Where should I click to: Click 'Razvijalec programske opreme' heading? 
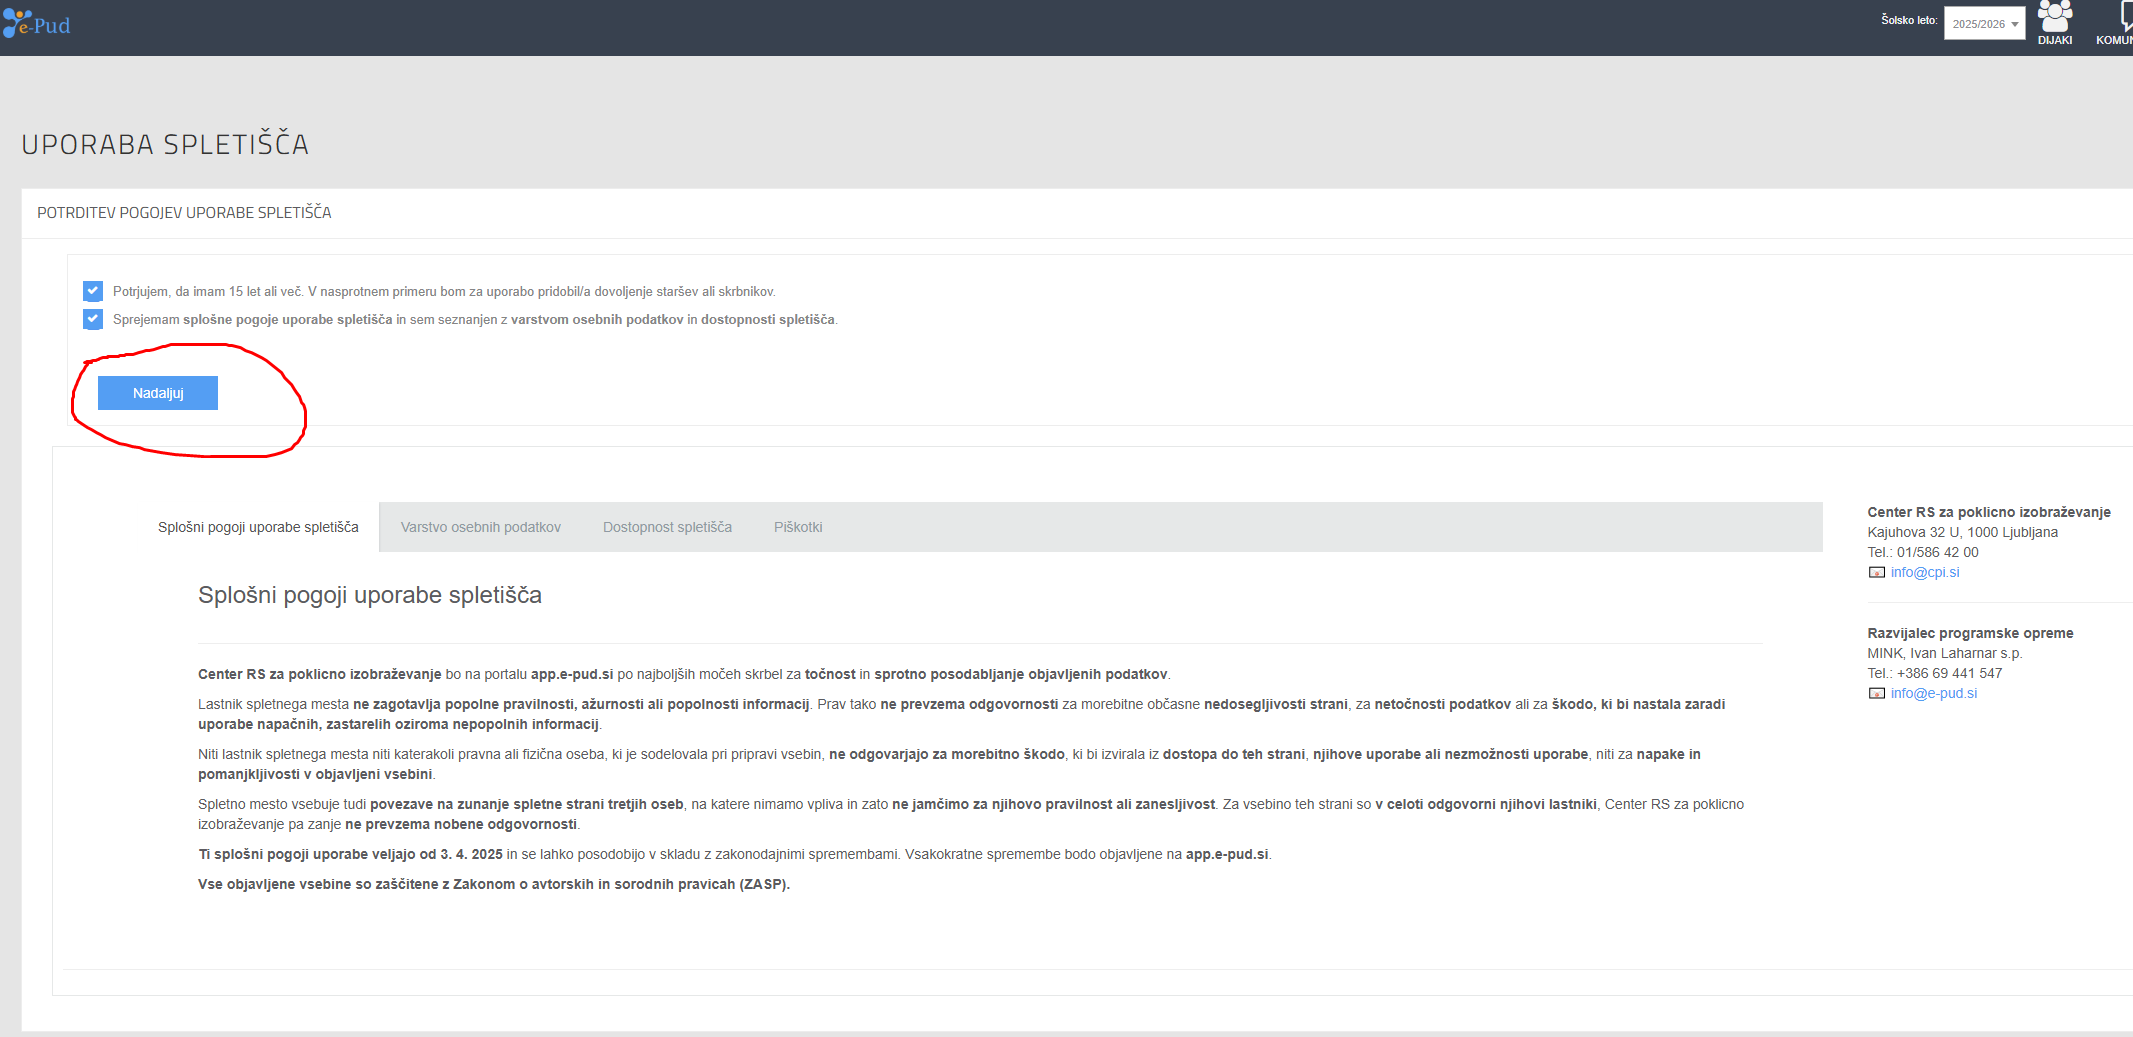pos(1970,633)
